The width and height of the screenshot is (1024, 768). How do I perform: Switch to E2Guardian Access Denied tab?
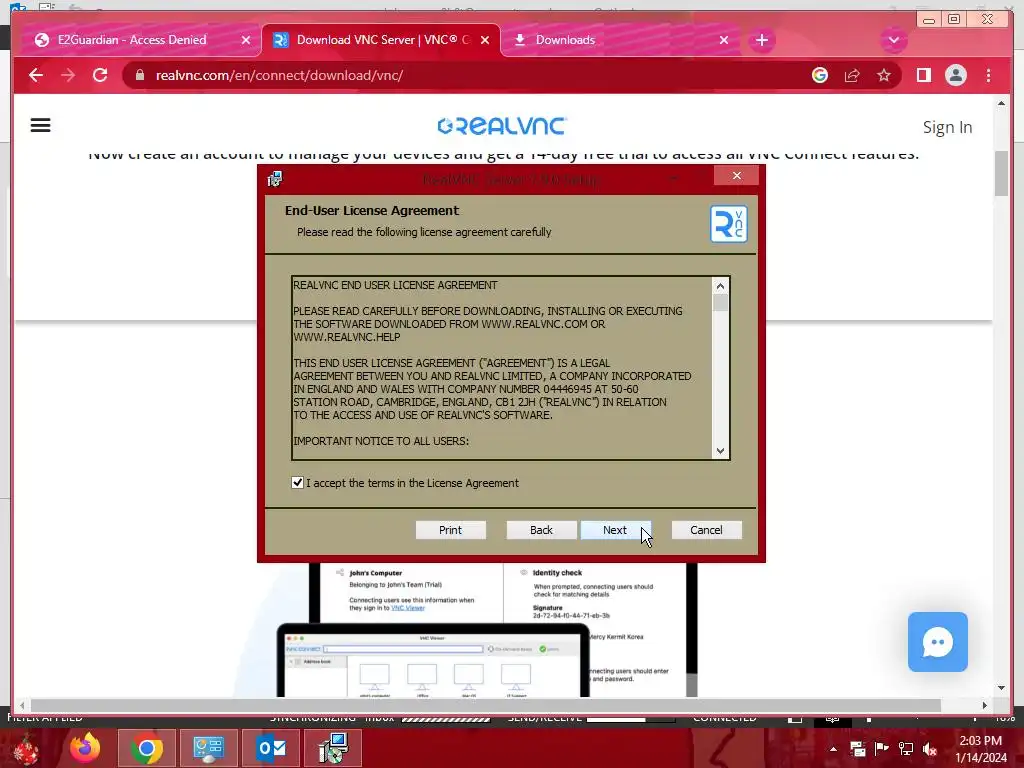pos(132,40)
